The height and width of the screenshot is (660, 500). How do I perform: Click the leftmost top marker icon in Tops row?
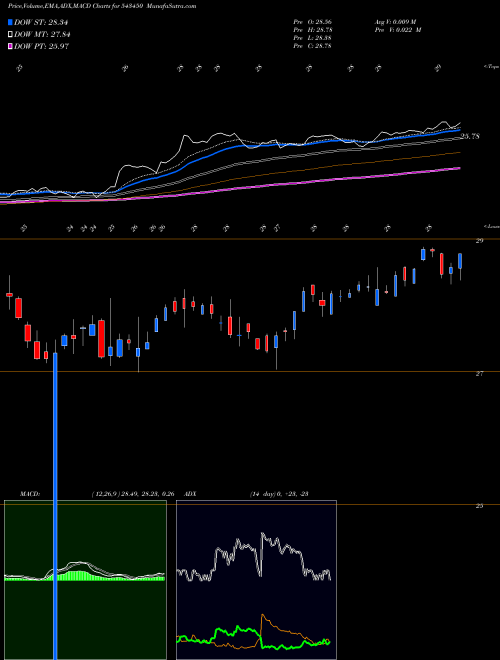(19, 68)
